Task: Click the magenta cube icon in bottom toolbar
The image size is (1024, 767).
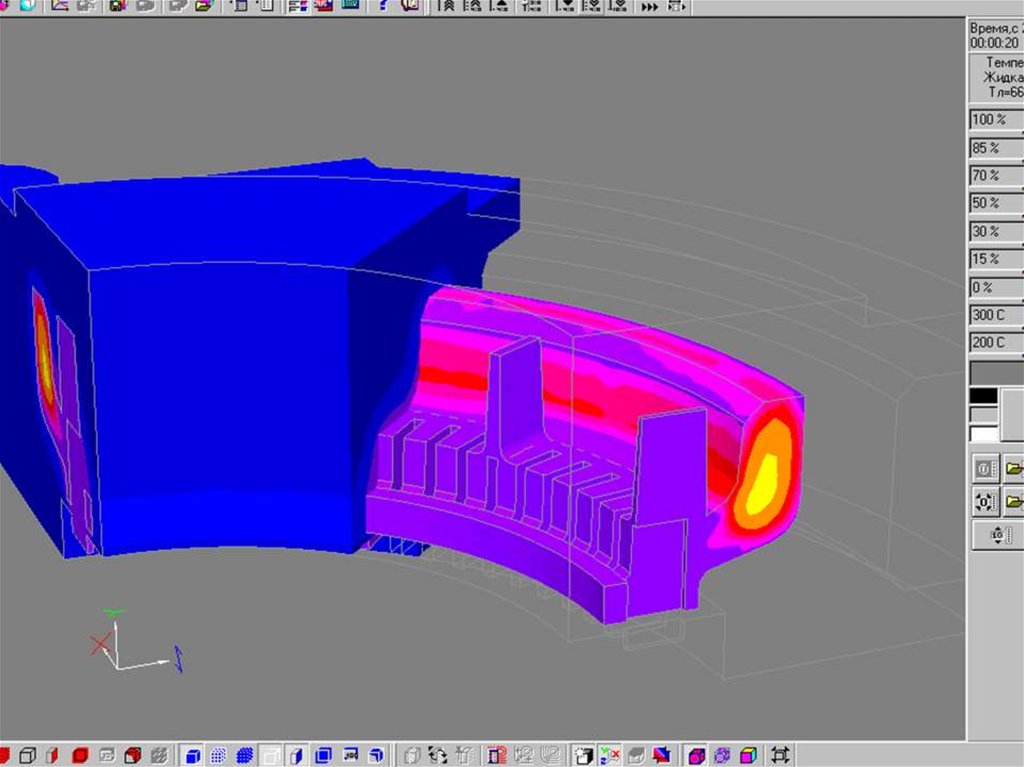Action: coord(696,755)
